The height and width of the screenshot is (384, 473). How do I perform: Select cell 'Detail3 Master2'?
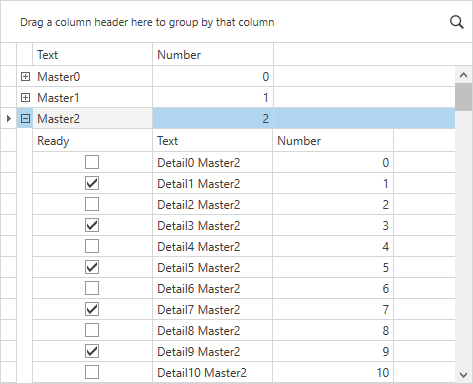tap(213, 225)
